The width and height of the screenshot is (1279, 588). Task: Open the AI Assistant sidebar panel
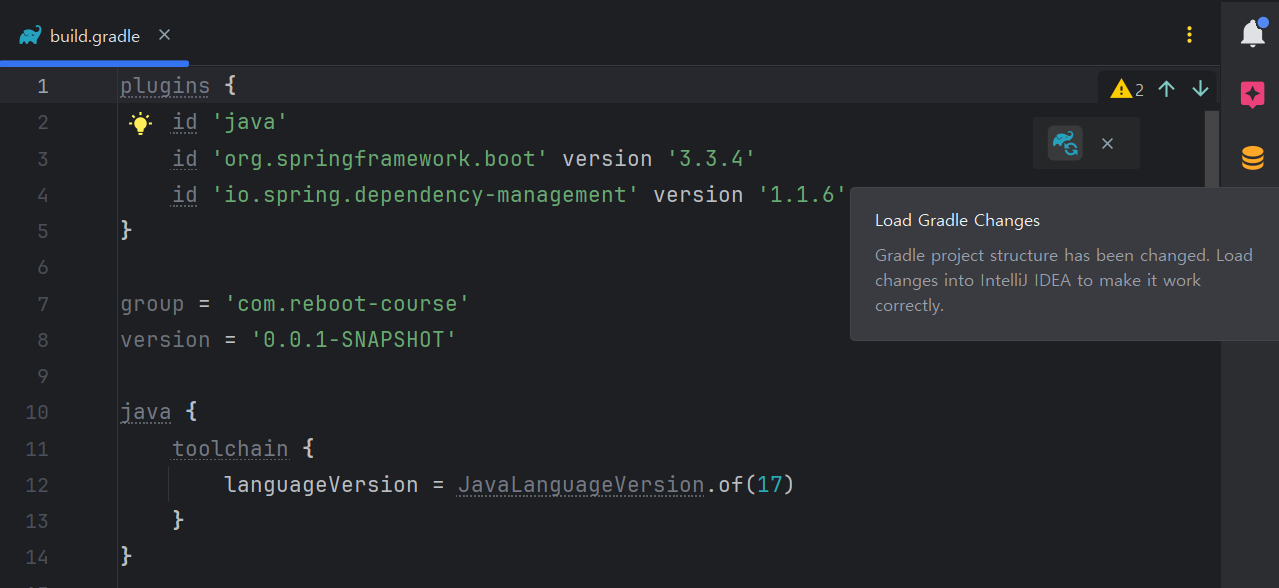coord(1251,95)
